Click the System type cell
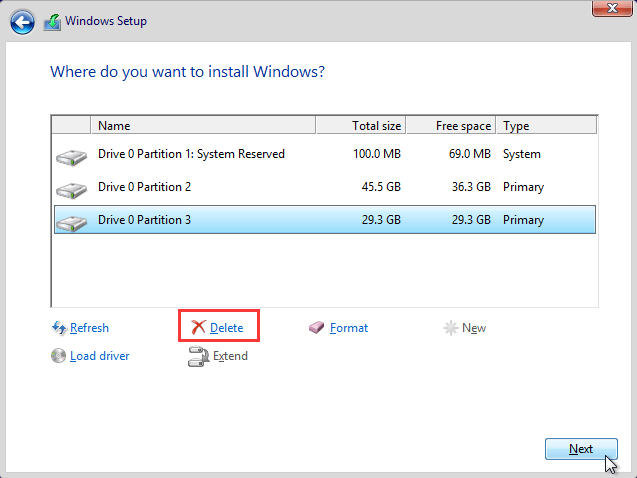637x478 pixels. 522,154
